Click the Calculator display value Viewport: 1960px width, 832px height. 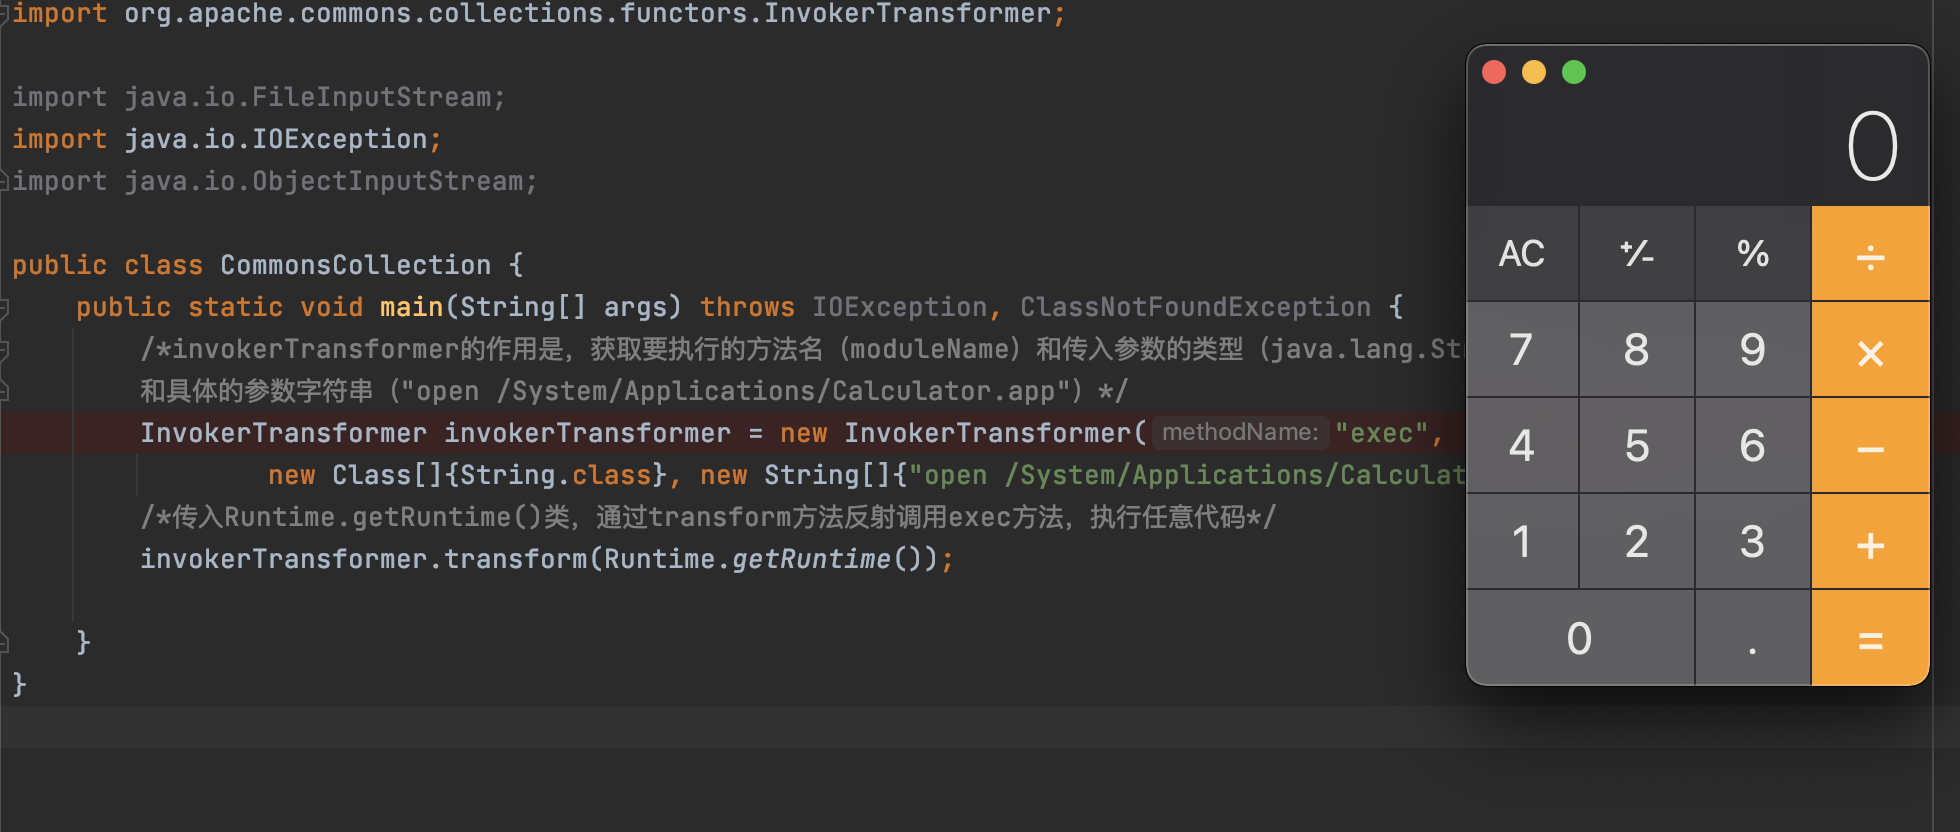[1872, 146]
